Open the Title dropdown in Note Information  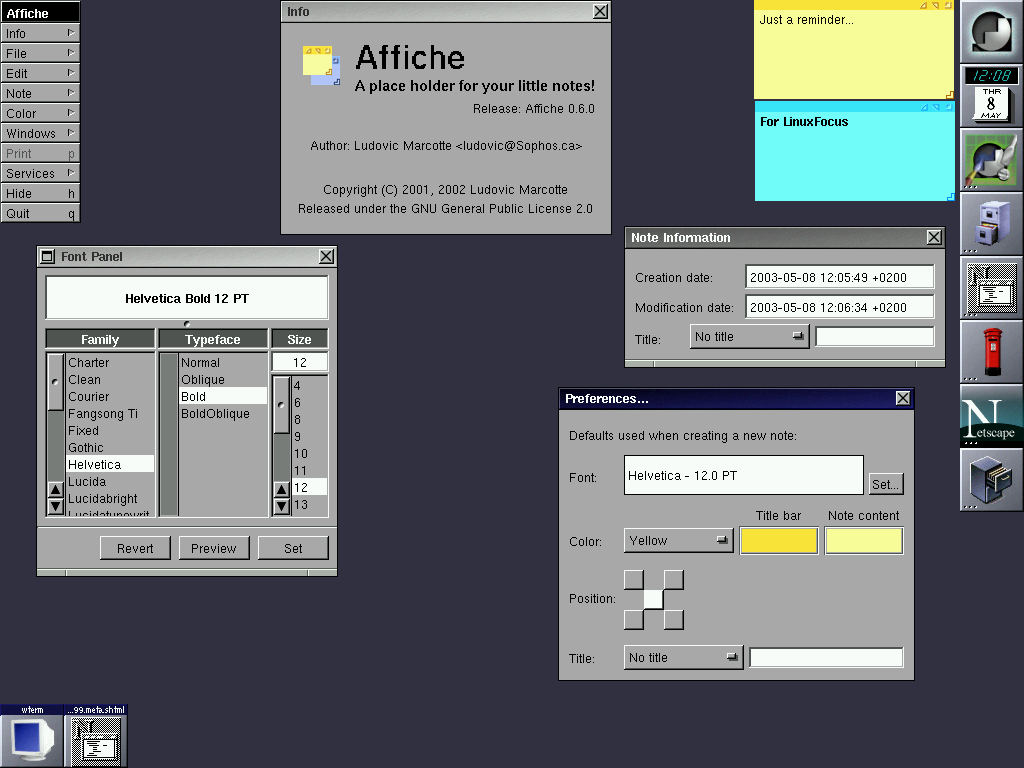pyautogui.click(x=749, y=337)
